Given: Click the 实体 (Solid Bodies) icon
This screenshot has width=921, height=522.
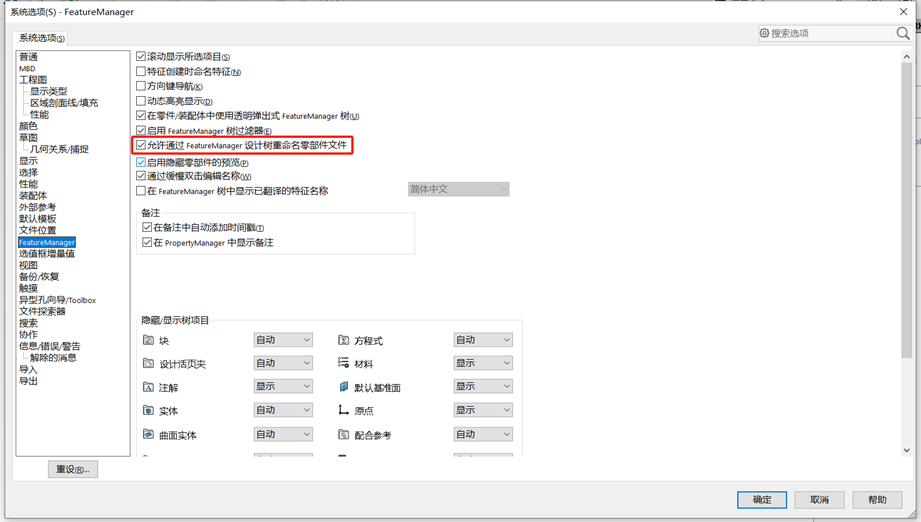Looking at the screenshot, I should click(148, 411).
